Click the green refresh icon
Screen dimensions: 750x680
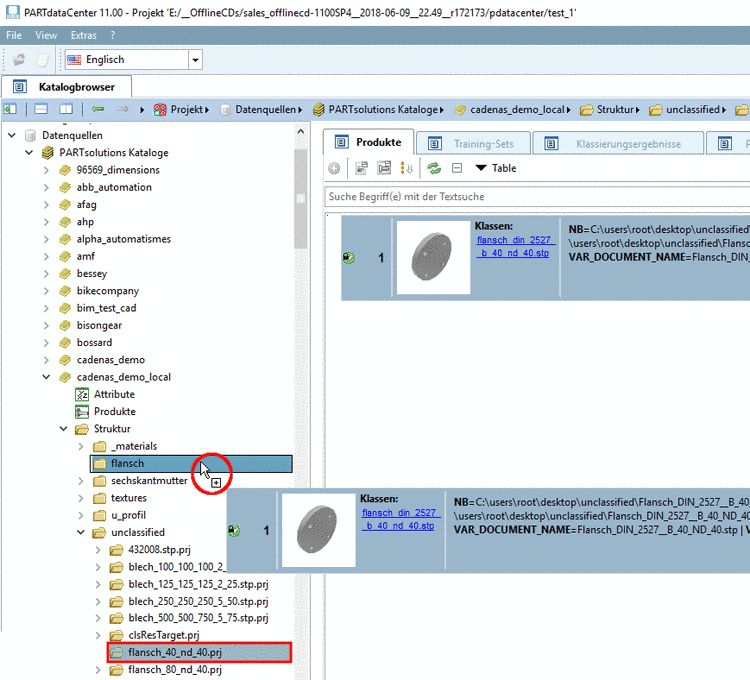click(434, 168)
